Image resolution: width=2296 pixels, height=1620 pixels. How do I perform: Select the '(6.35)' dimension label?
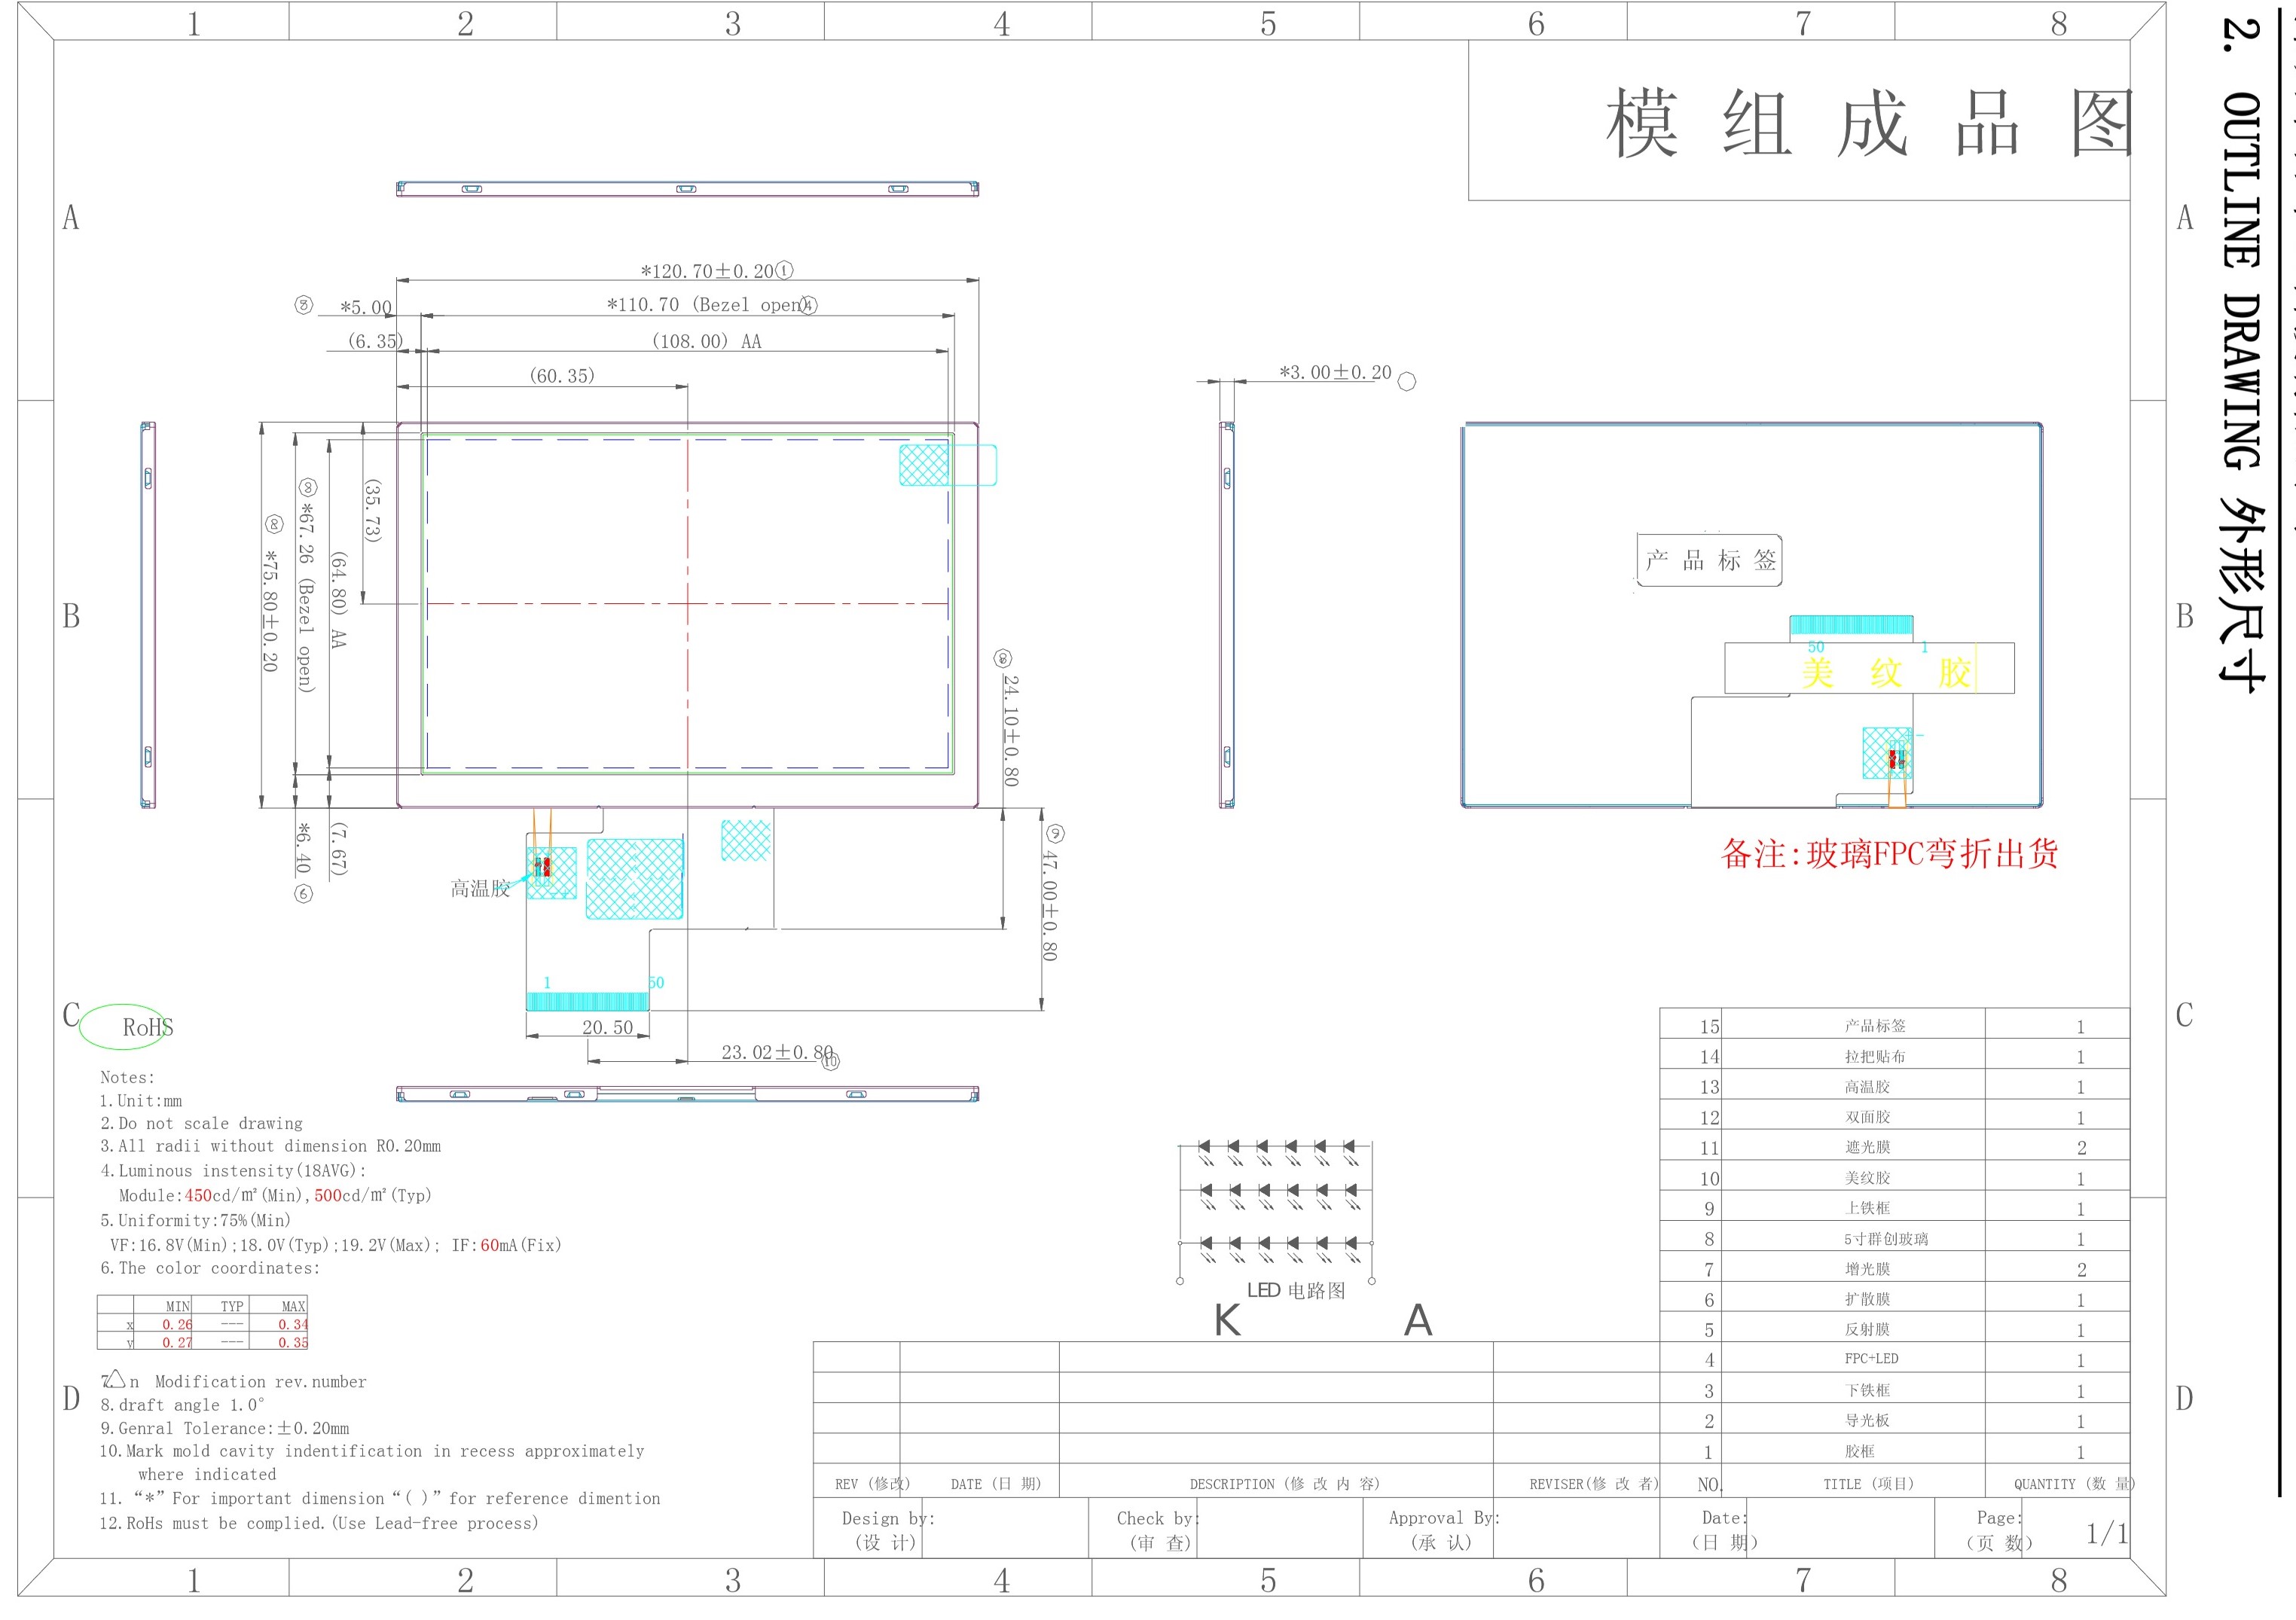(x=375, y=341)
